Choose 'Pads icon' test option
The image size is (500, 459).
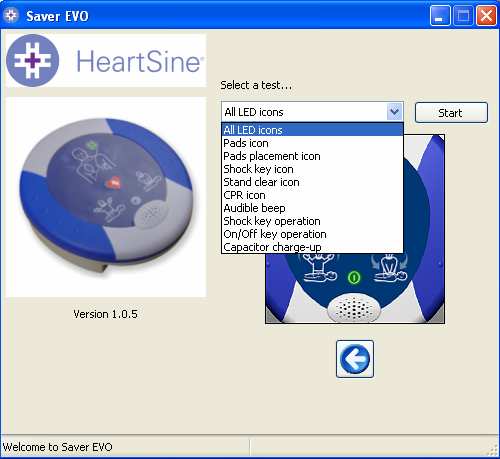(312, 143)
